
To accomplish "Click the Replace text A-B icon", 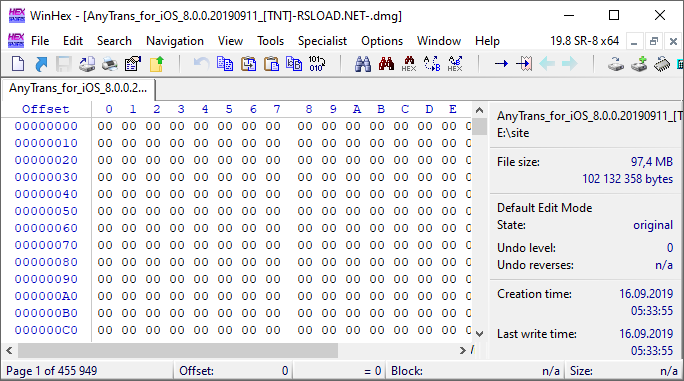I will [432, 64].
